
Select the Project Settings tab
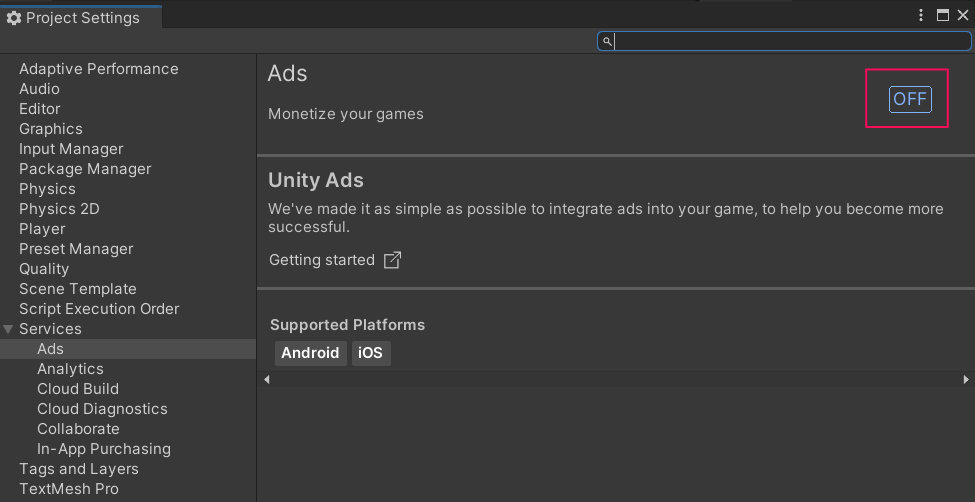click(x=81, y=17)
